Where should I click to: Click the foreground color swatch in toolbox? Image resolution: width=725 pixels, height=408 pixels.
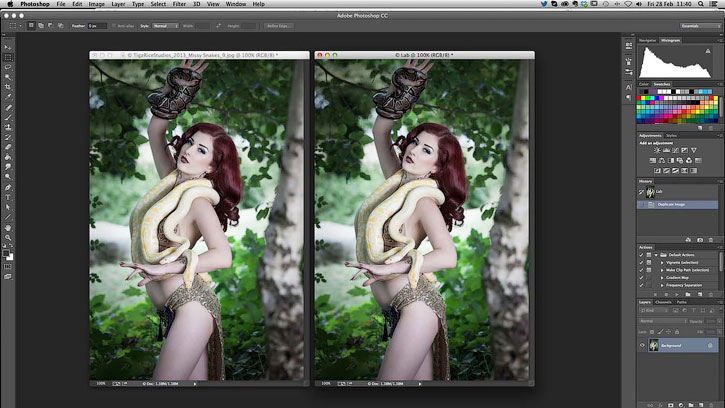click(x=6, y=253)
